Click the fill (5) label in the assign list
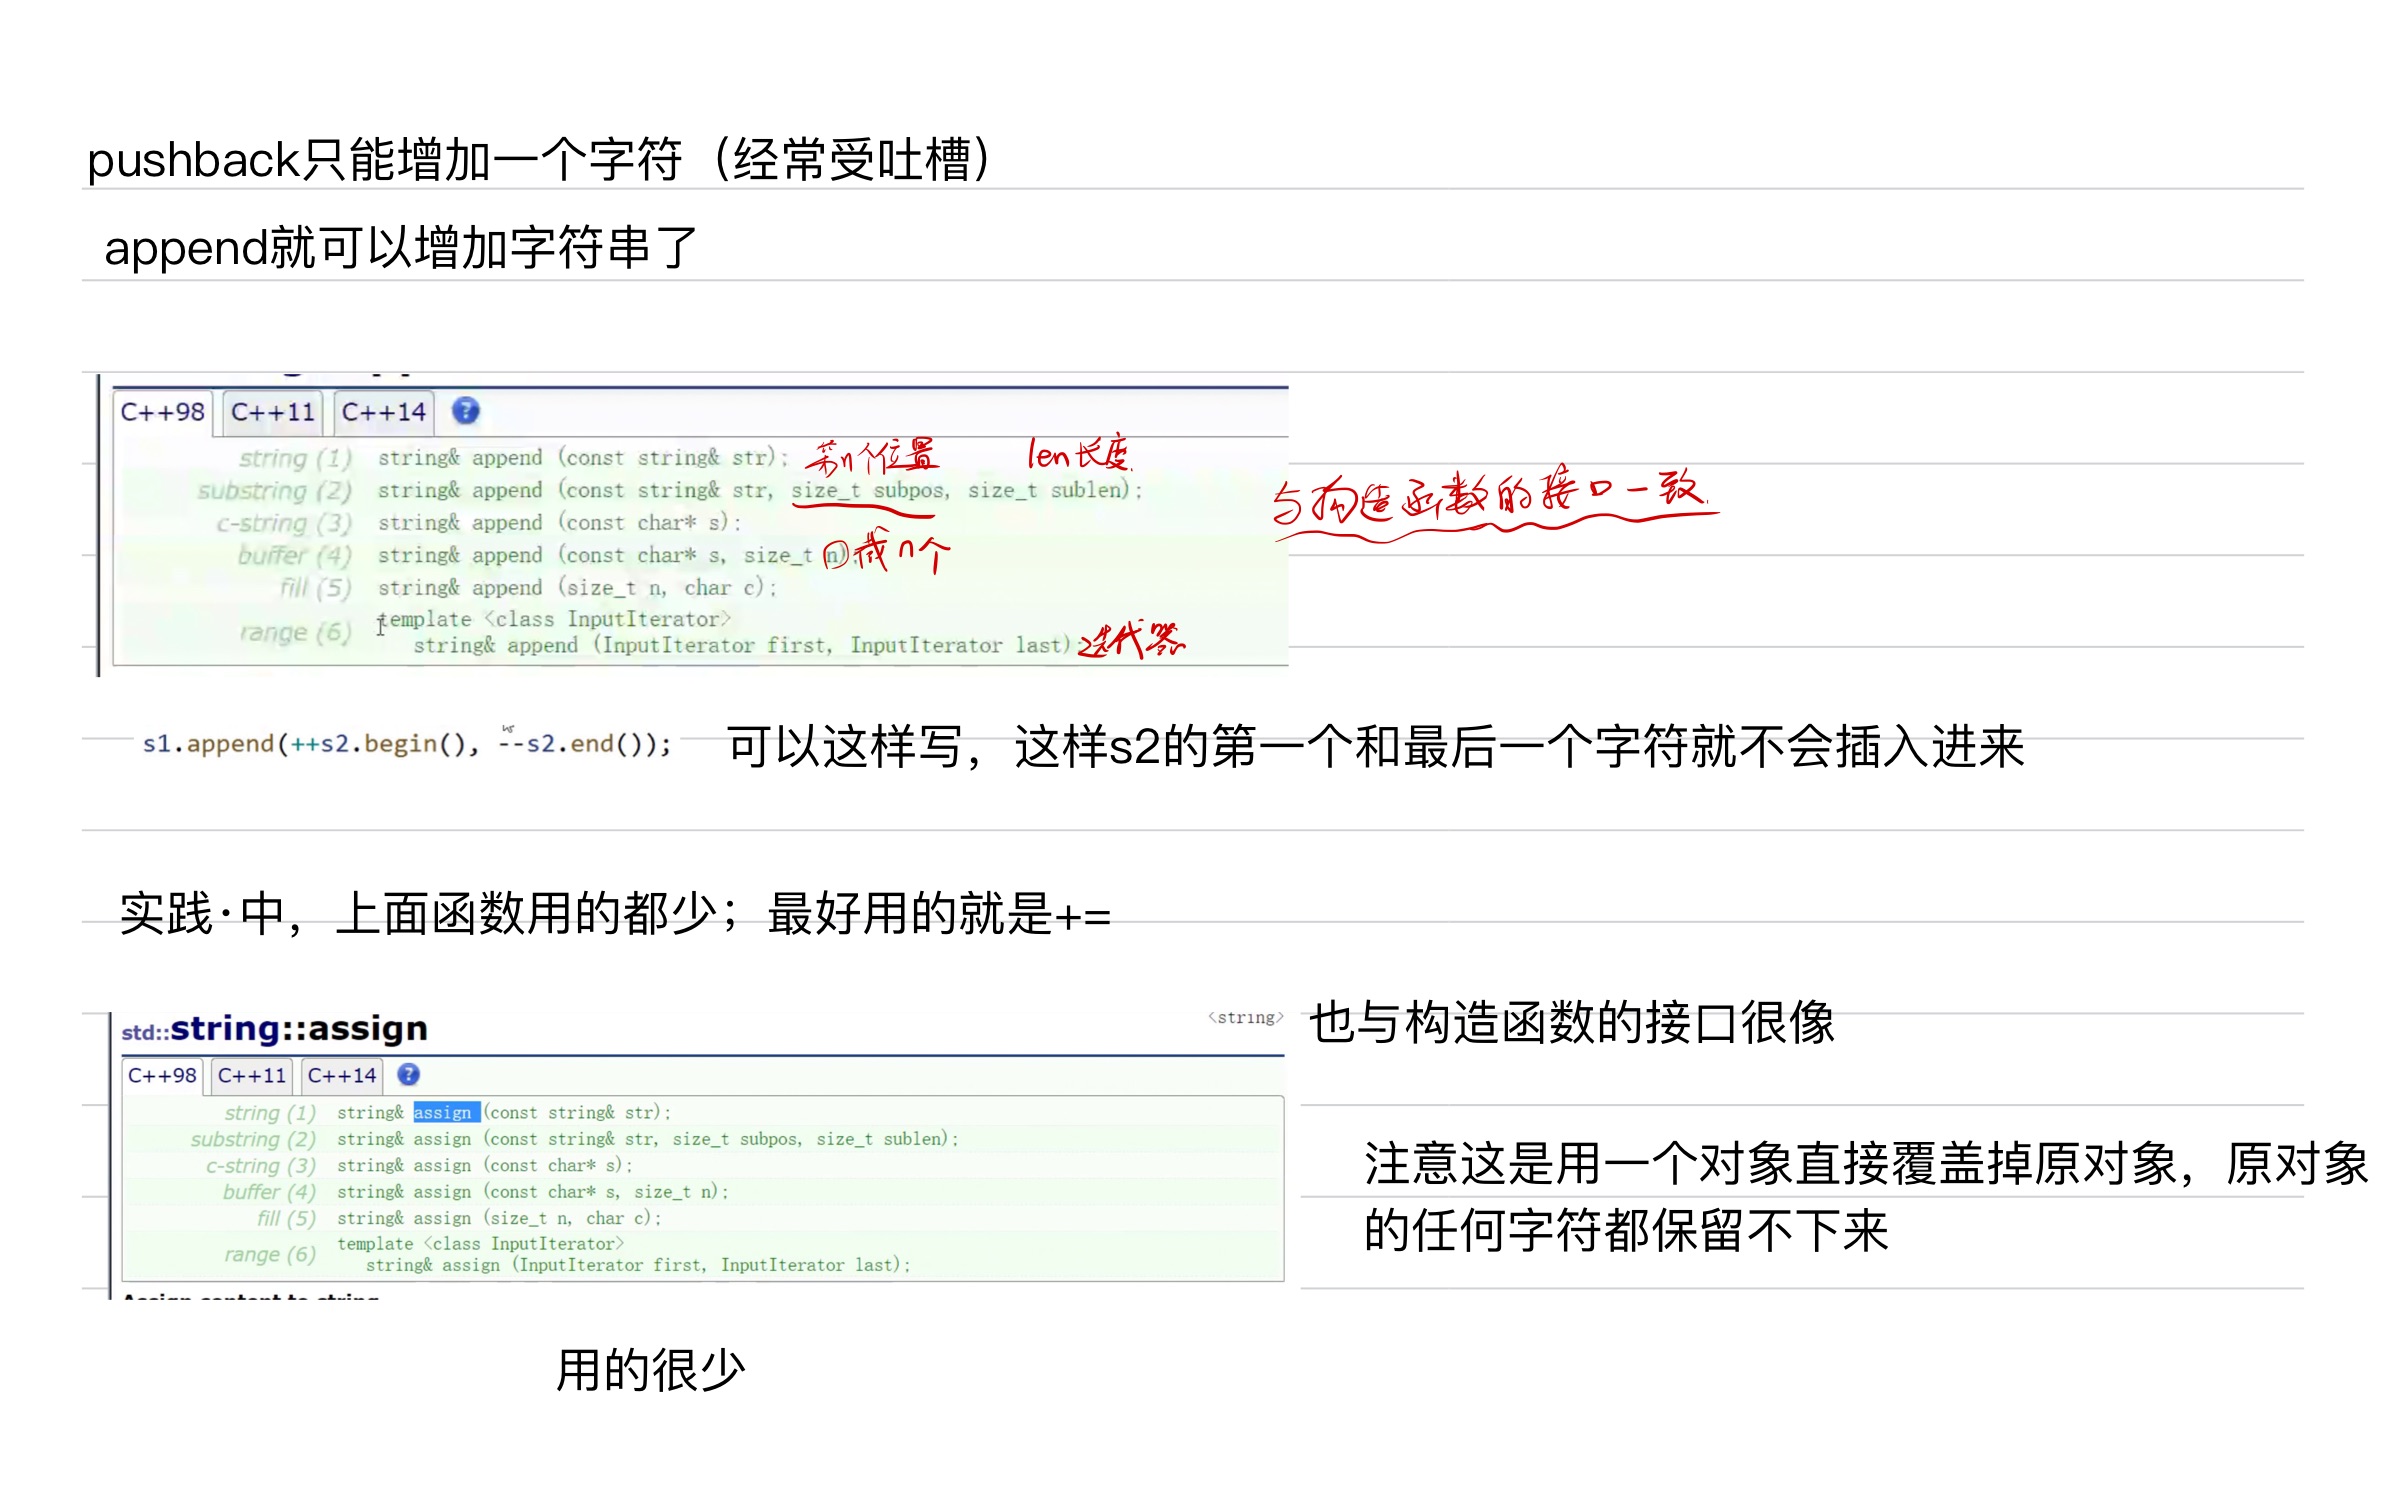This screenshot has width=2386, height=1491. coord(286,1219)
